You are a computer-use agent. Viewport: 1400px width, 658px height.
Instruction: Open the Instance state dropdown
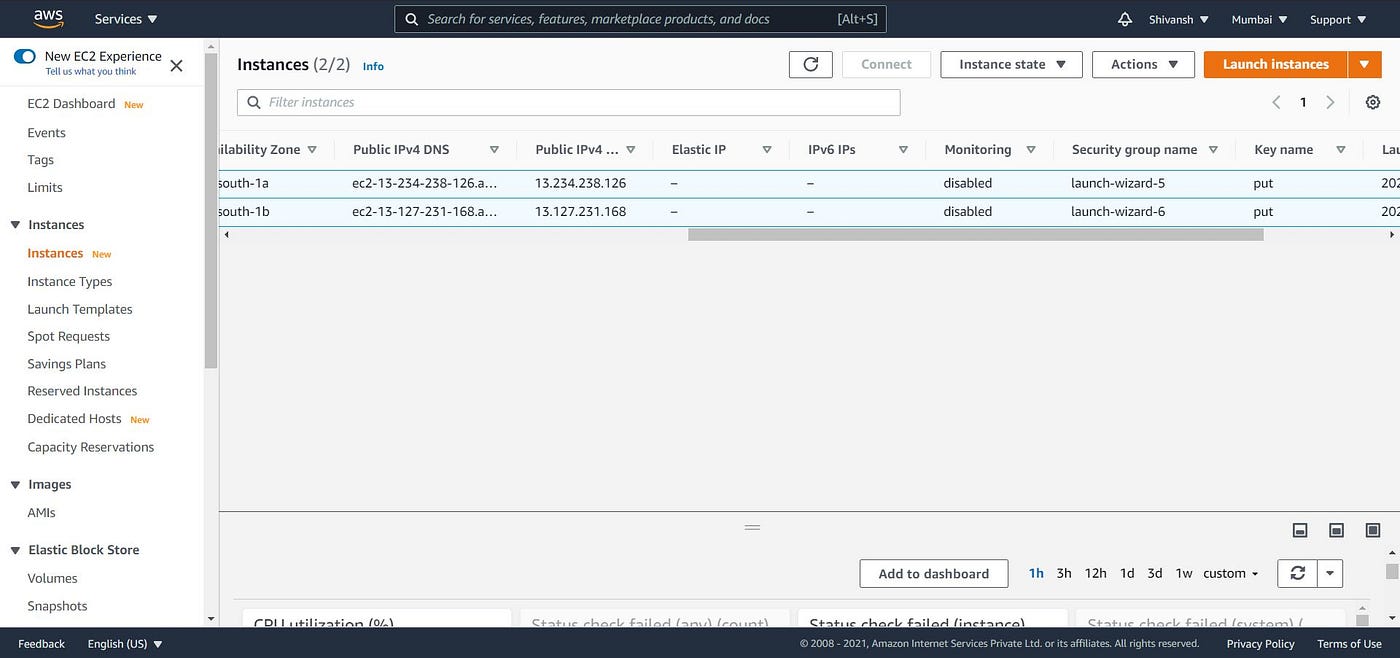click(1011, 64)
